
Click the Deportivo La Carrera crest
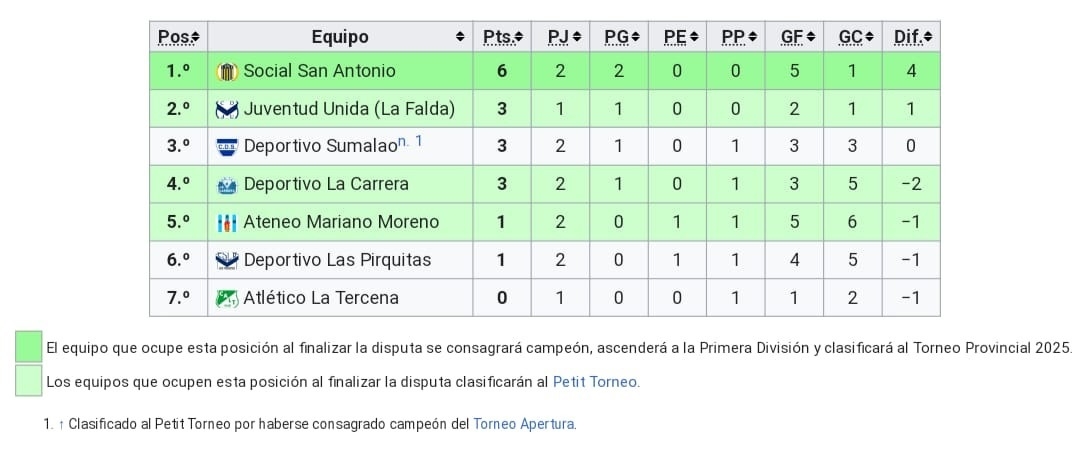pyautogui.click(x=227, y=185)
